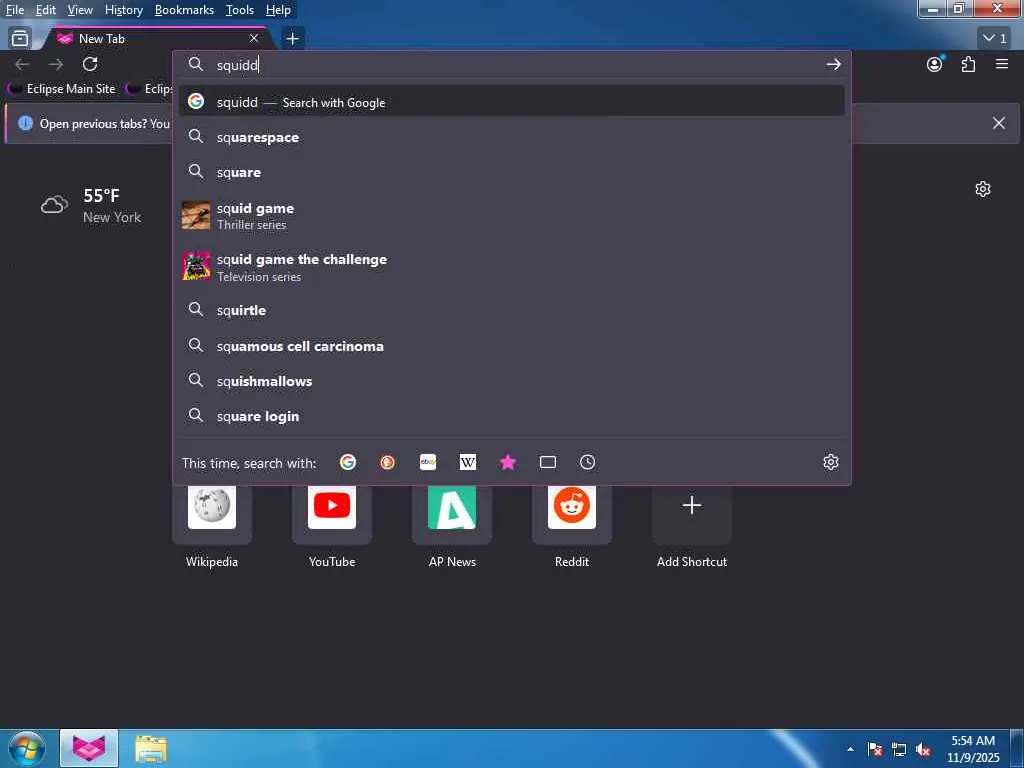This screenshot has width=1024, height=768.
Task: Click the muted volume tray icon
Action: (x=923, y=749)
